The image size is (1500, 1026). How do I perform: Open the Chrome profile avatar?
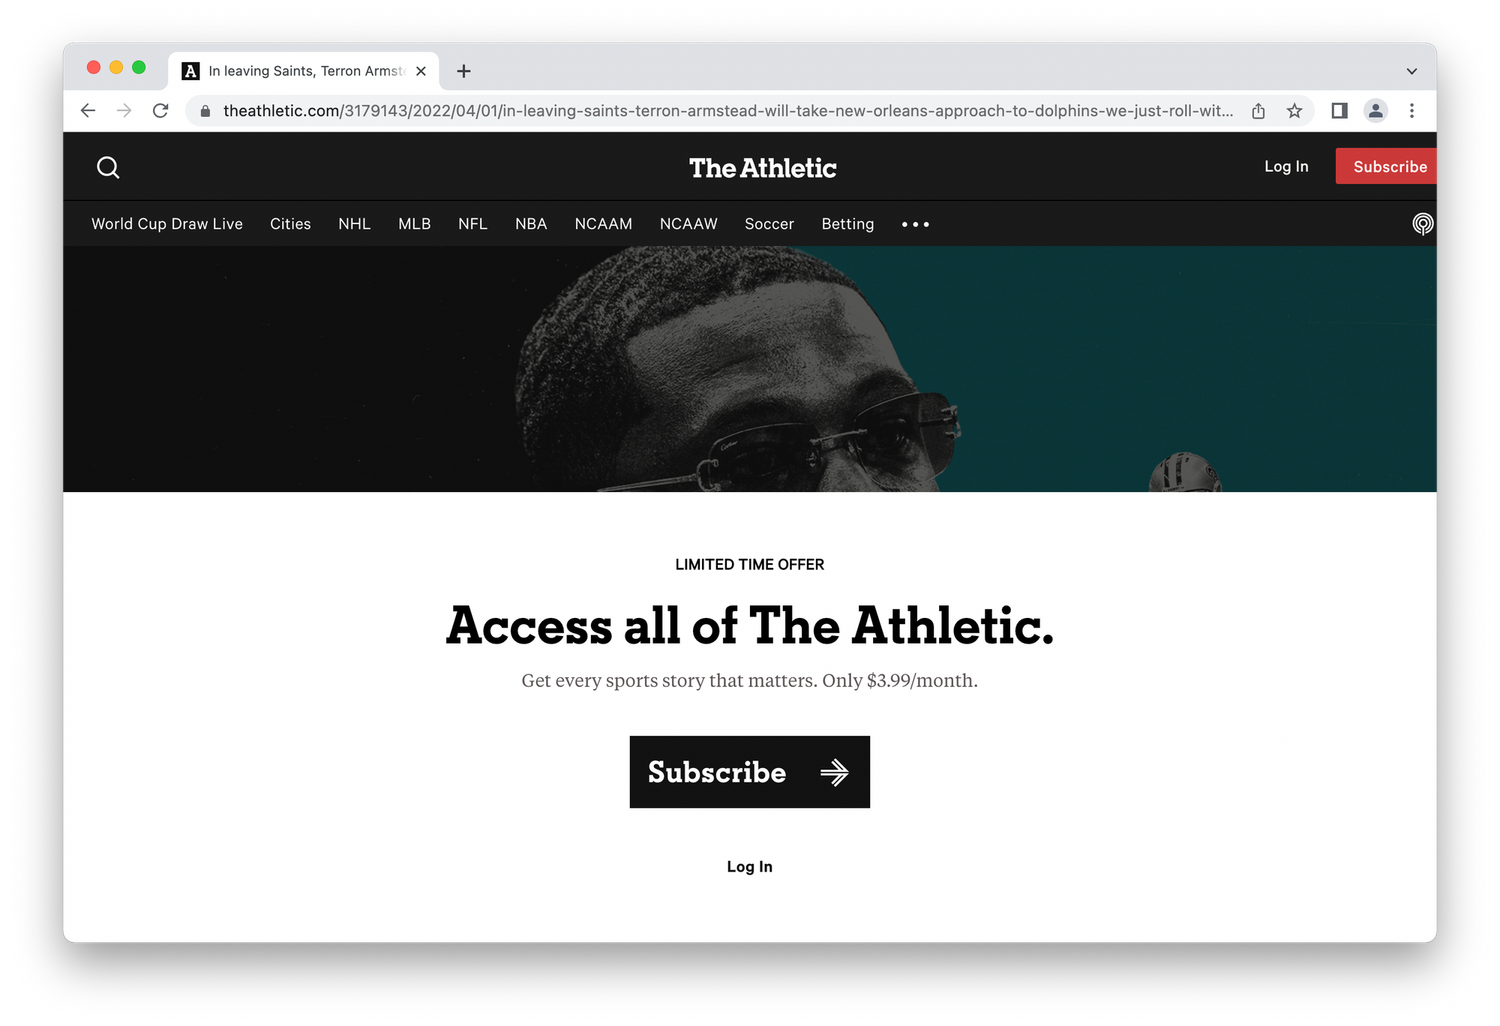[1376, 111]
